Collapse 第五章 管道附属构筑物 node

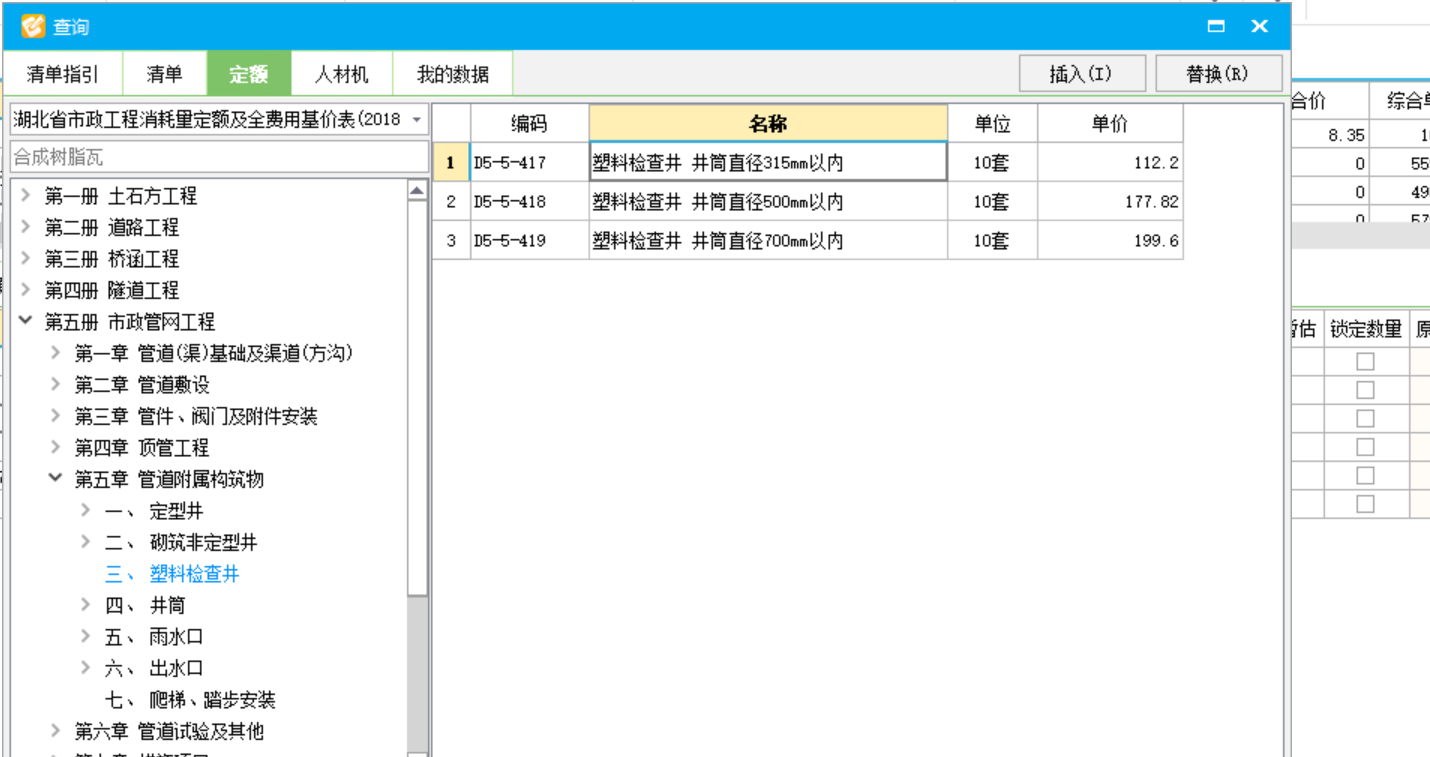tap(56, 479)
